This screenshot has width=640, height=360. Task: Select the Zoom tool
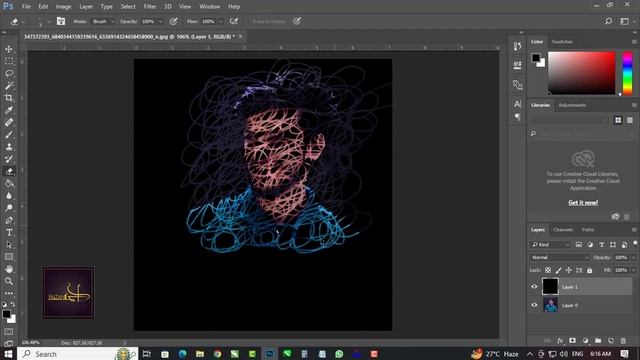[9, 281]
